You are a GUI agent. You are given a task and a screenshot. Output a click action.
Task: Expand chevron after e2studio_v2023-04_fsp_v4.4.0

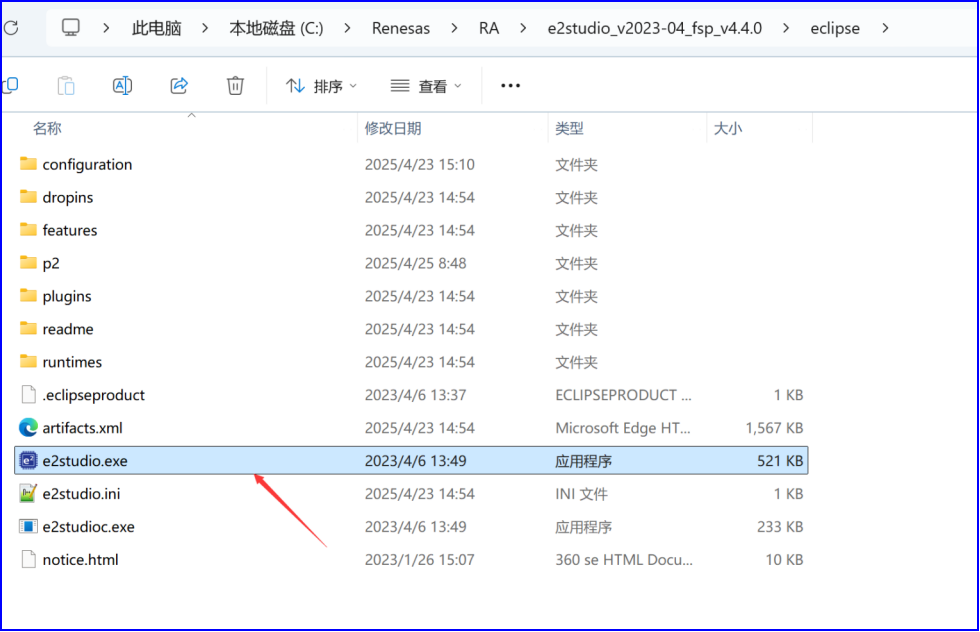pos(786,28)
